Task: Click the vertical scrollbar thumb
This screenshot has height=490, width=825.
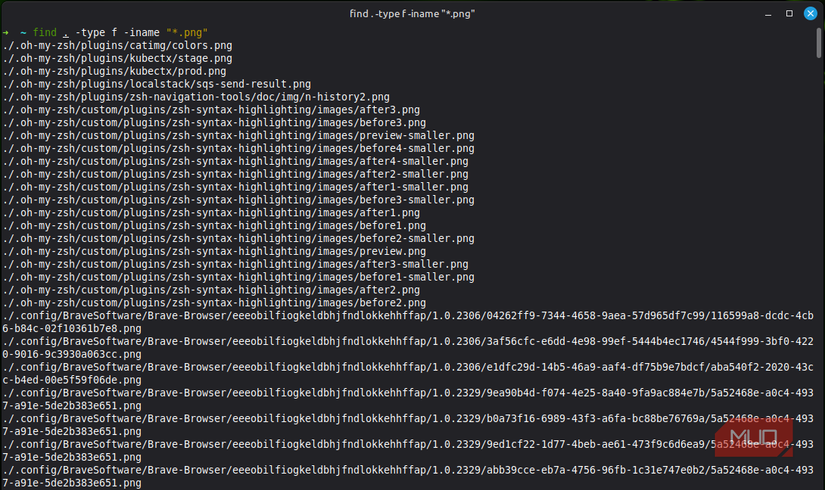Action: coord(819,43)
